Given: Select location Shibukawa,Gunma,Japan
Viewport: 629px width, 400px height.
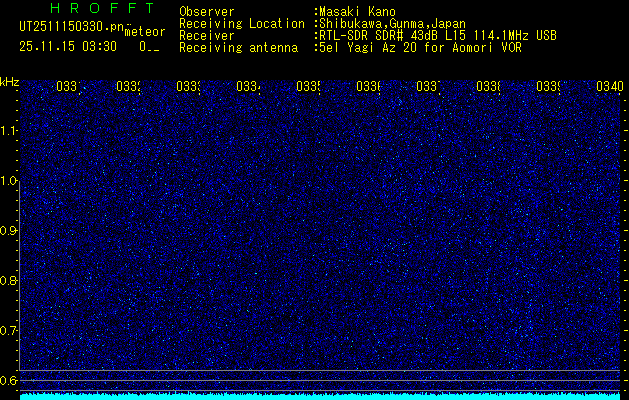Looking at the screenshot, I should pos(392,24).
